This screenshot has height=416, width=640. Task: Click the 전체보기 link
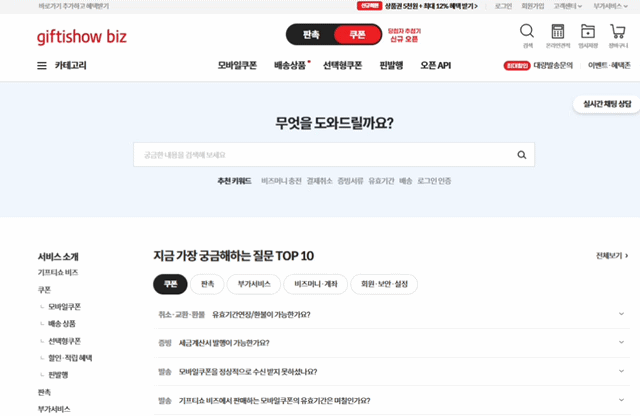coord(611,256)
